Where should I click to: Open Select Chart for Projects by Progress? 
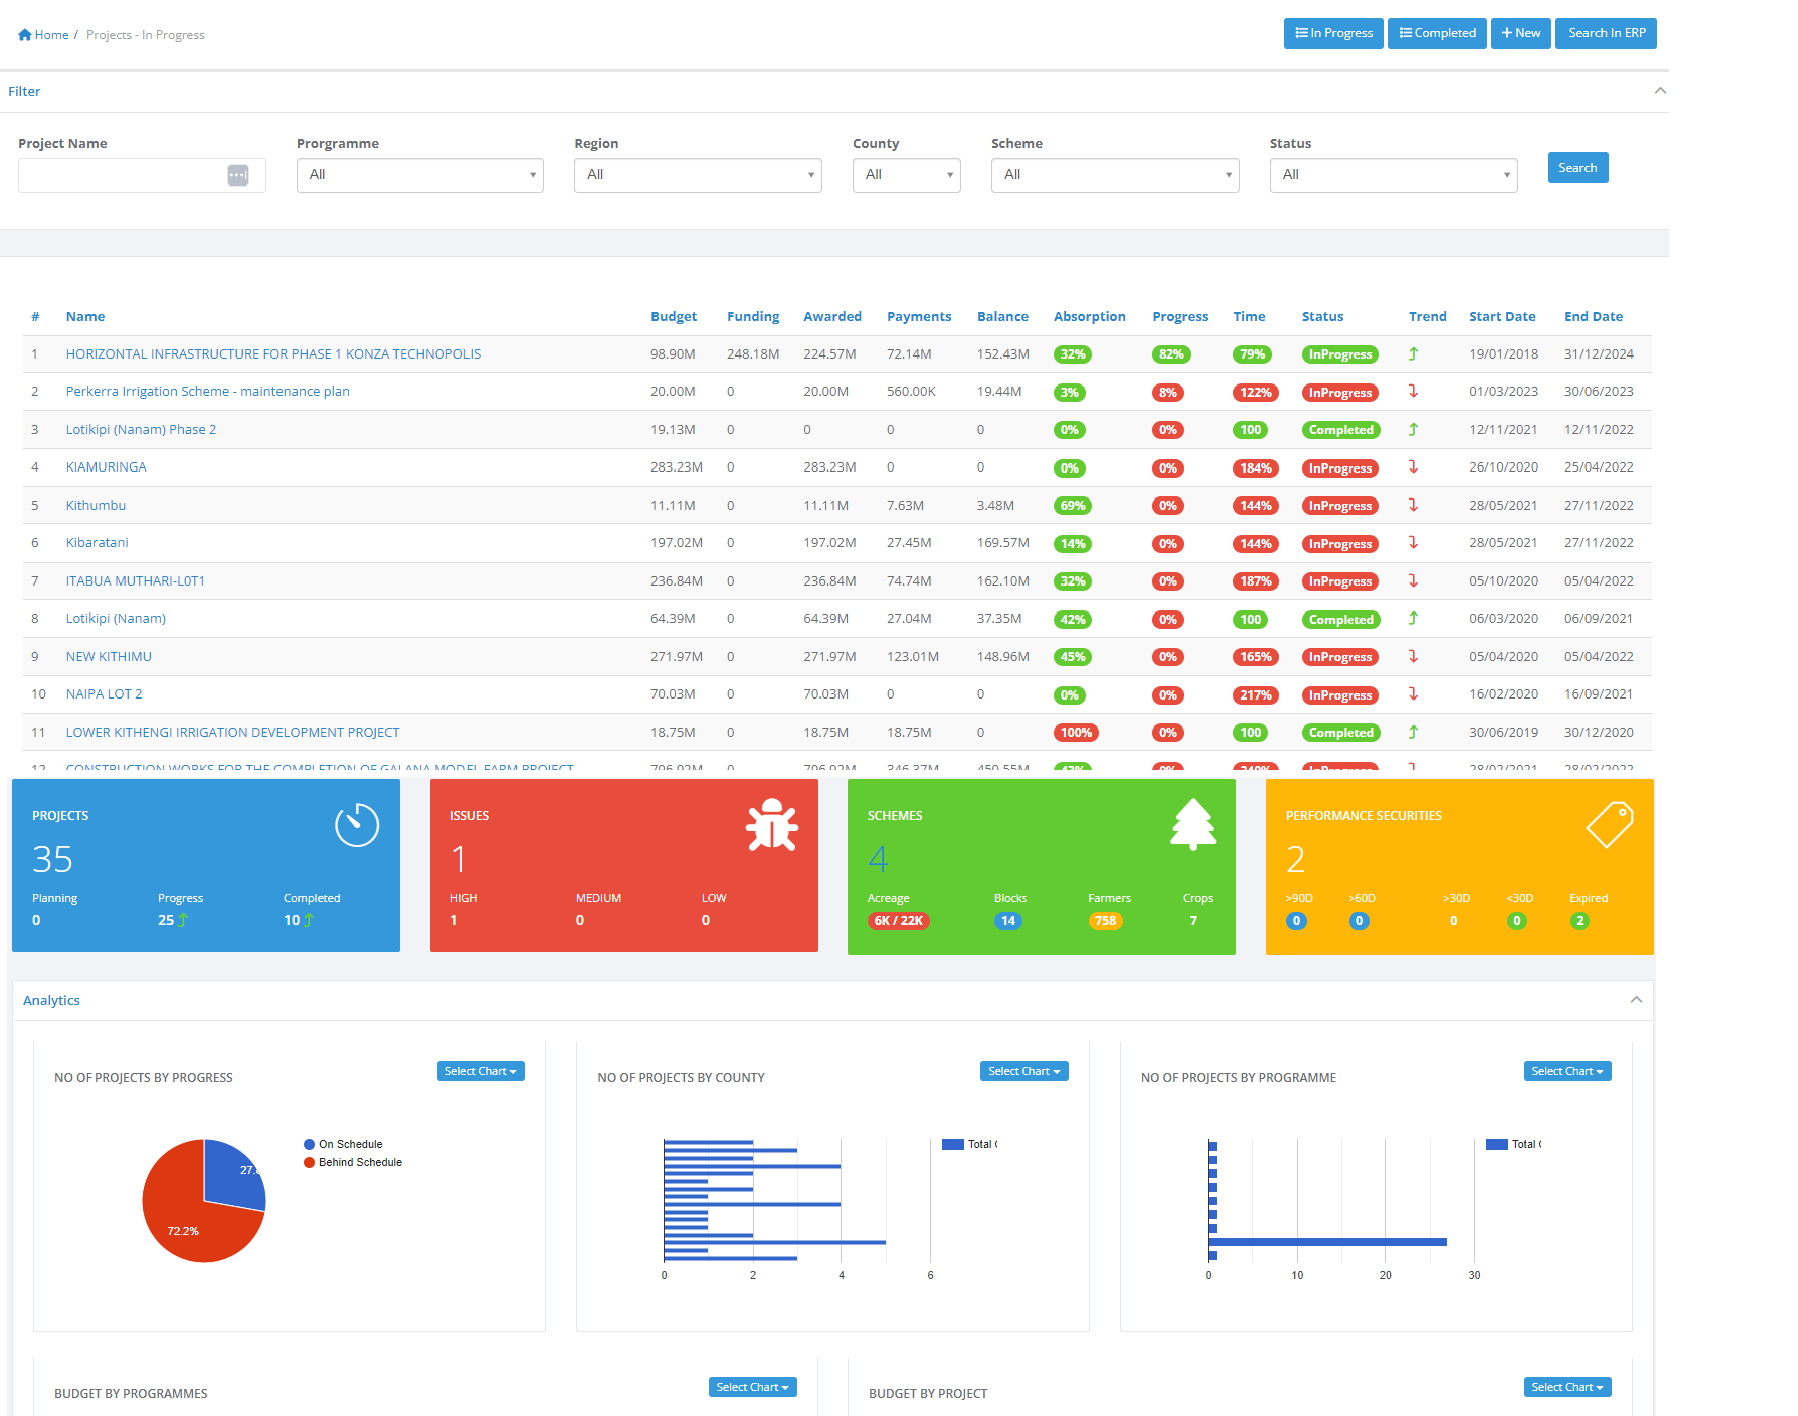480,1071
